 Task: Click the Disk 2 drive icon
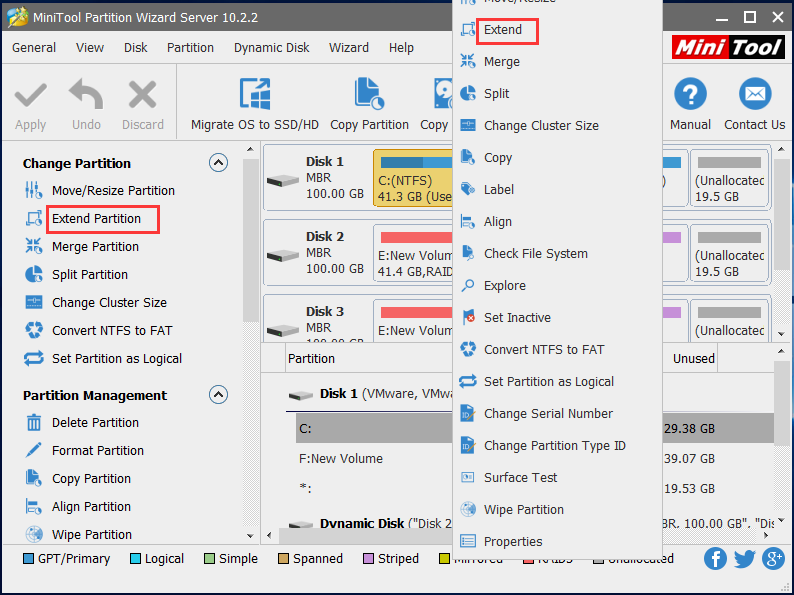[283, 256]
